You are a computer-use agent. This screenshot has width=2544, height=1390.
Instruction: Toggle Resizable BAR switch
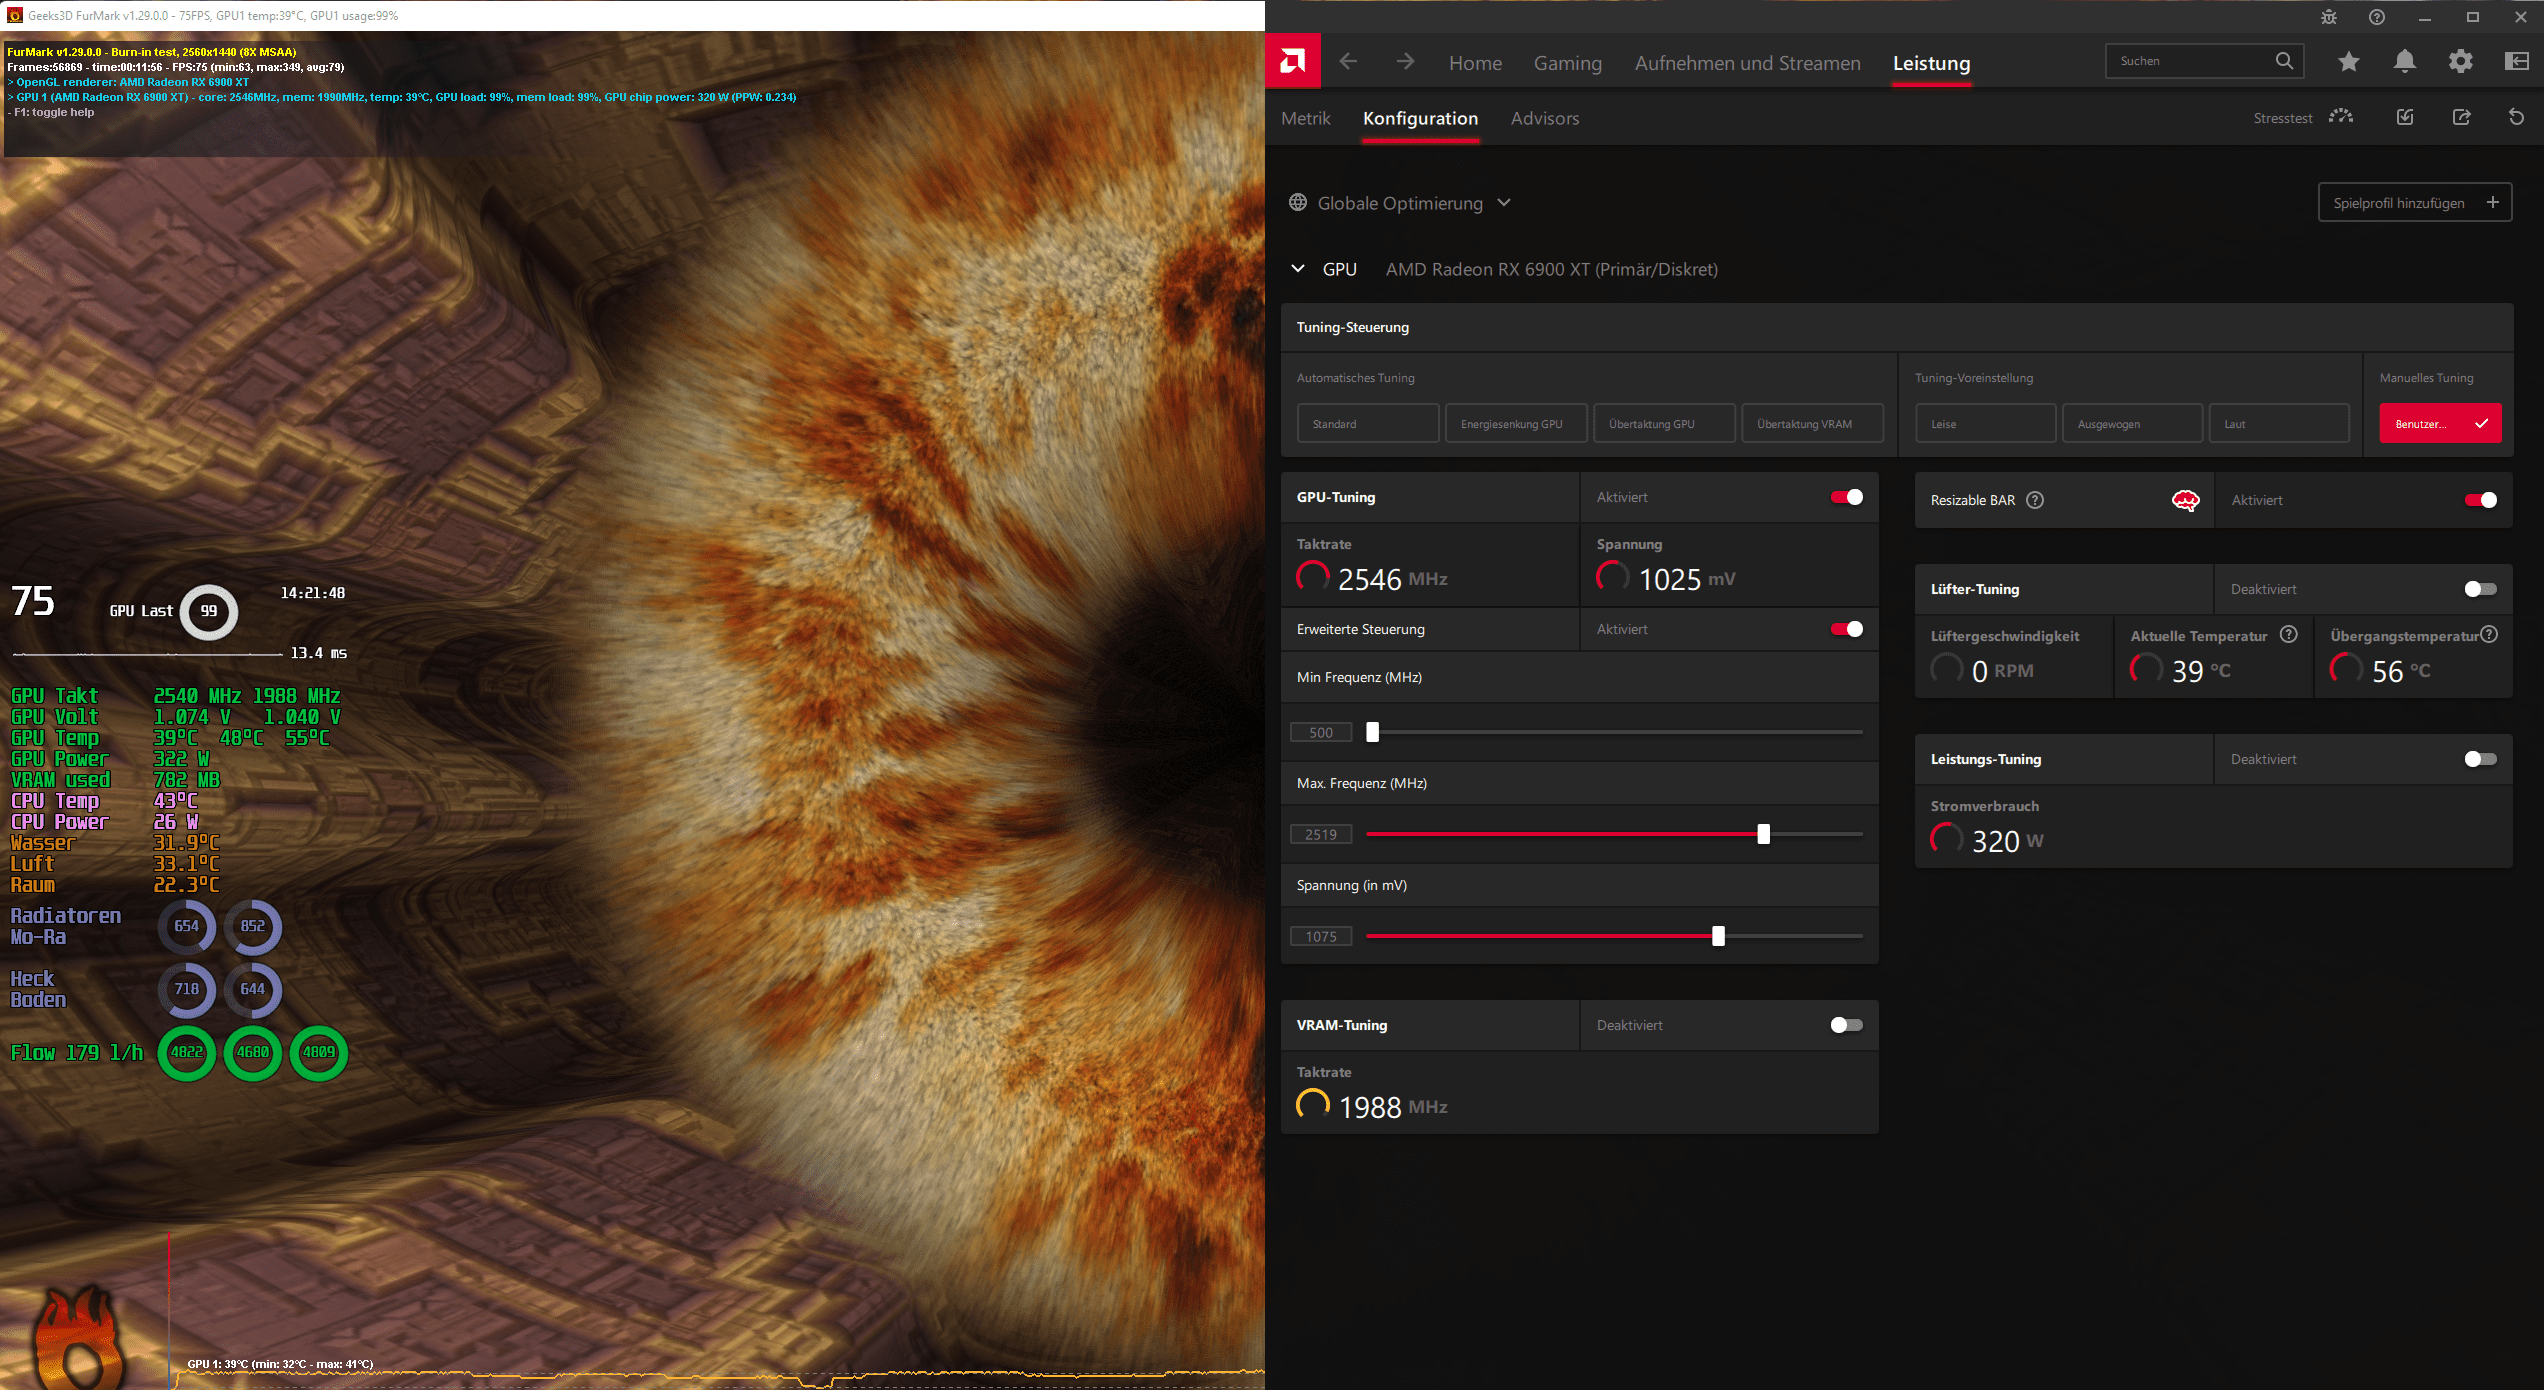(2481, 500)
